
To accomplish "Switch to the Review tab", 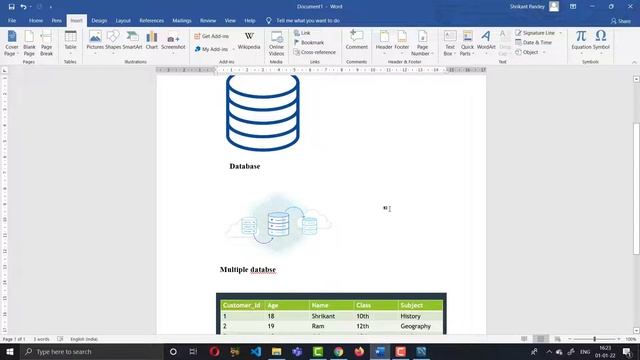I will pyautogui.click(x=208, y=20).
